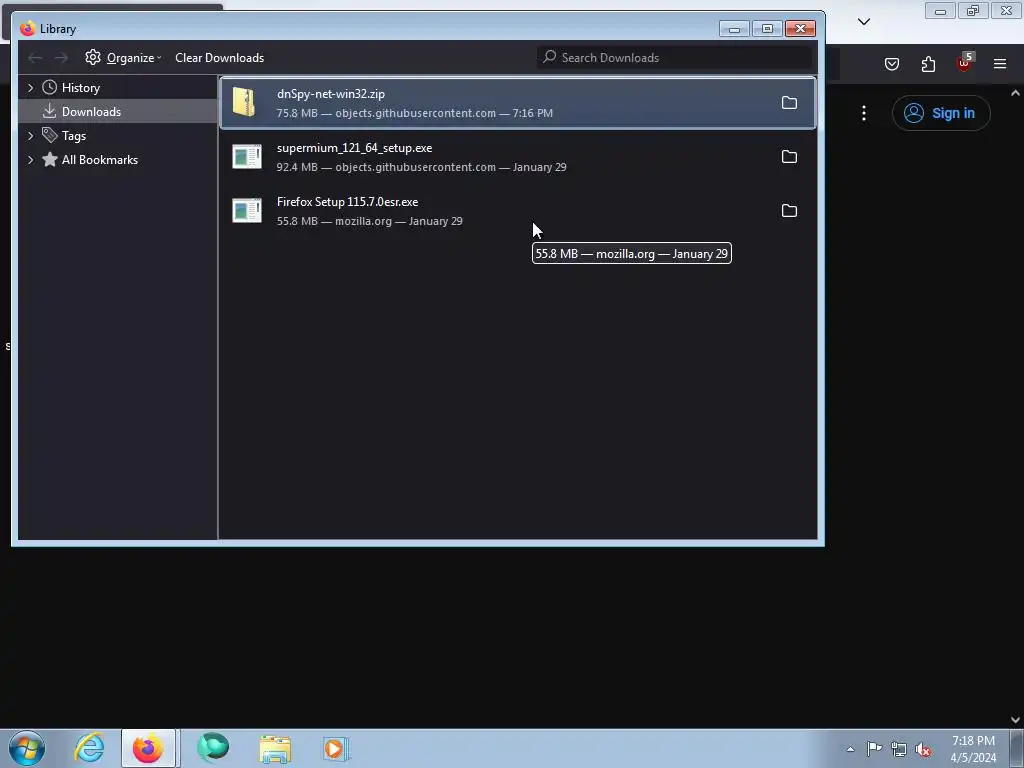Open Supermium browser from taskbar

(214, 748)
